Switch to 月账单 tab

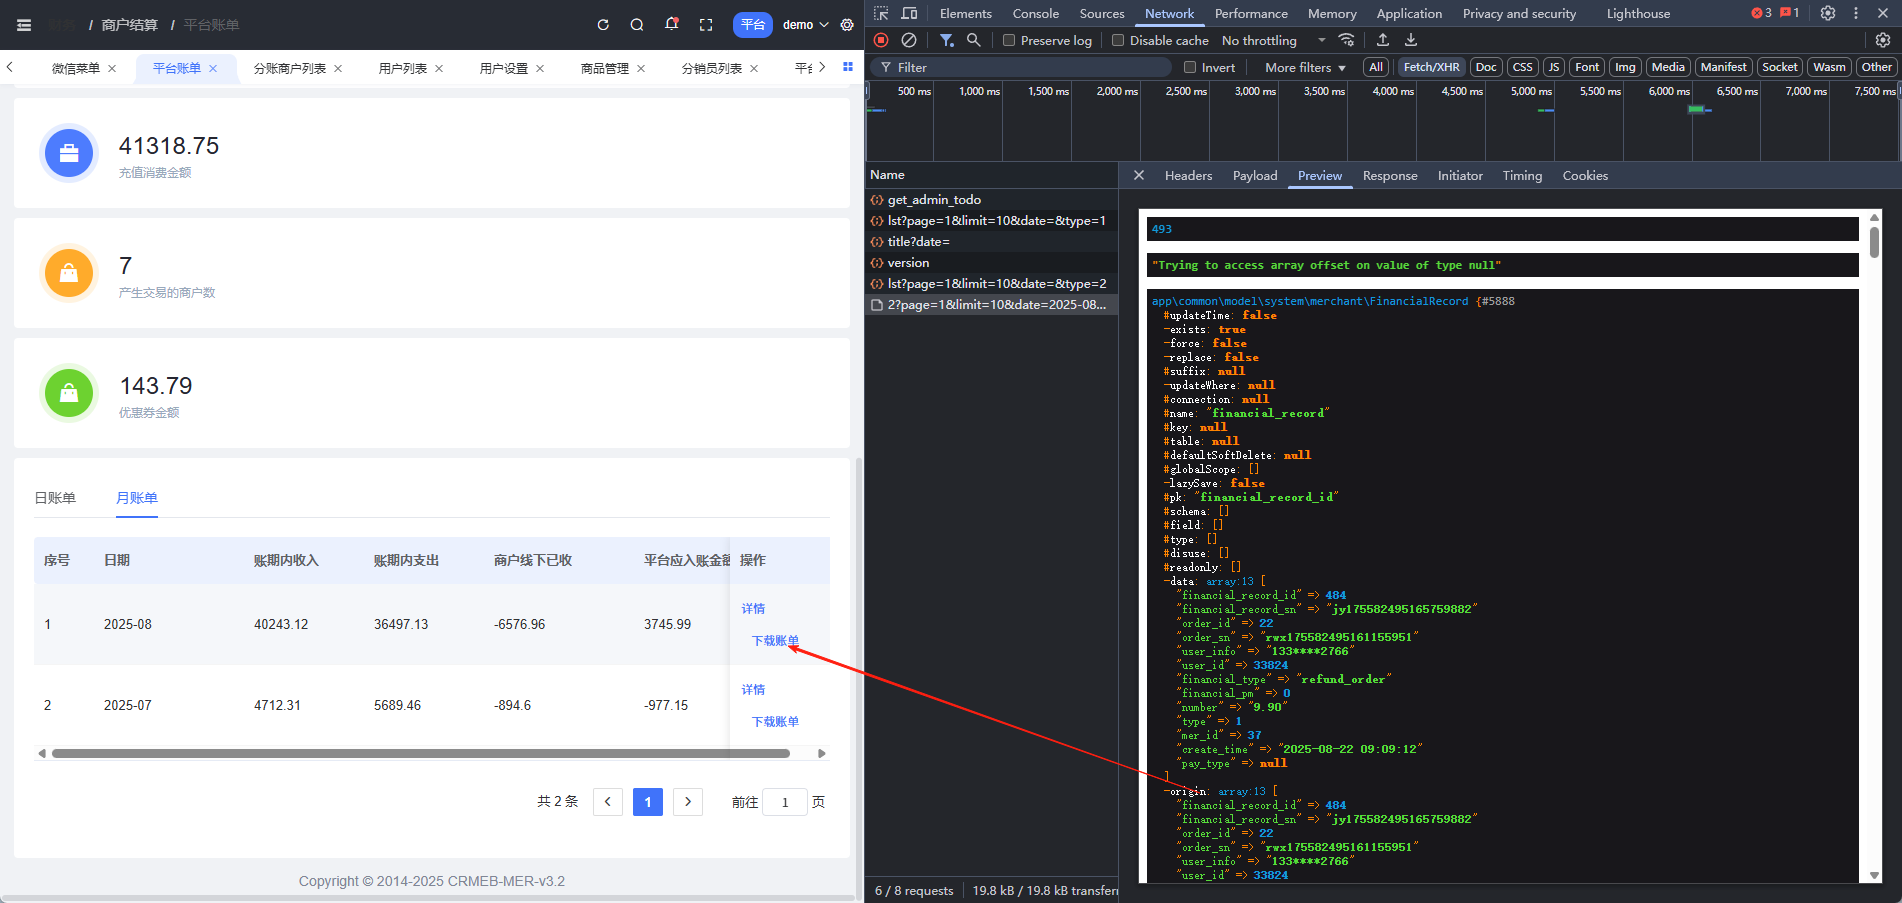tap(137, 498)
